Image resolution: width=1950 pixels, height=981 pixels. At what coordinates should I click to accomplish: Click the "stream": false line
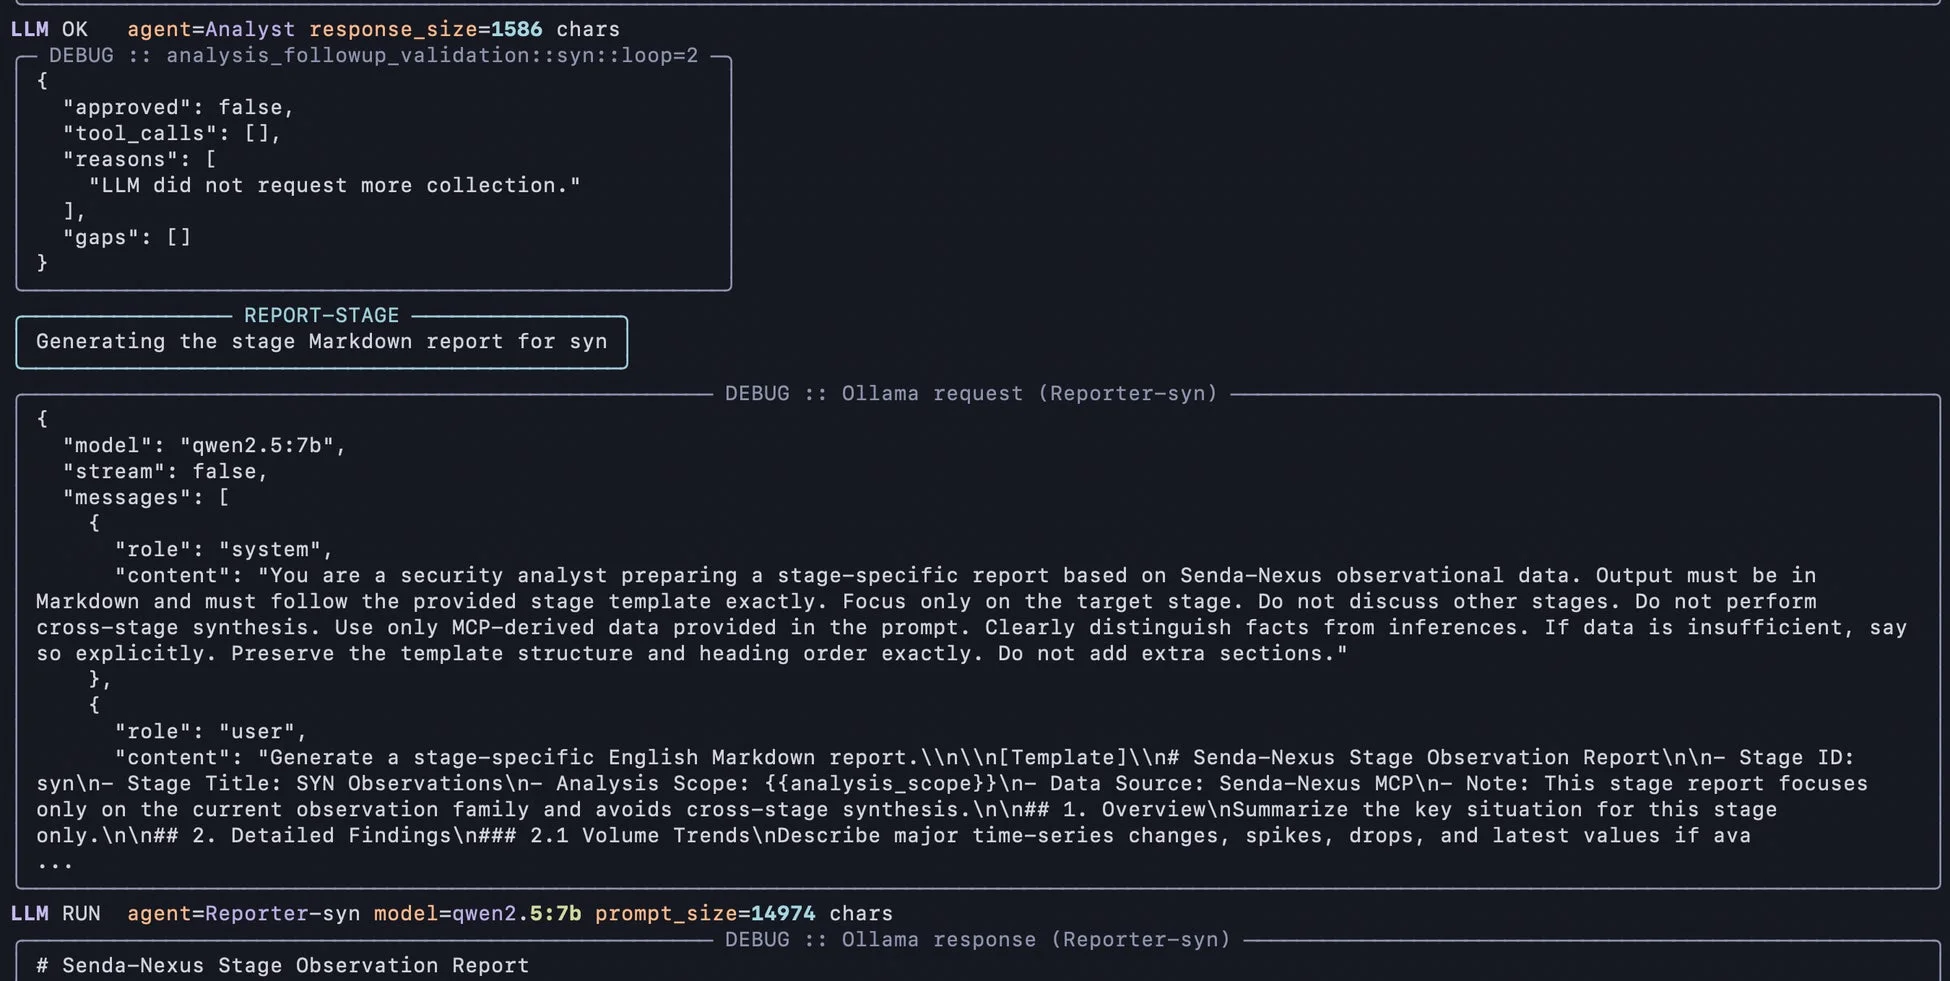click(x=165, y=471)
